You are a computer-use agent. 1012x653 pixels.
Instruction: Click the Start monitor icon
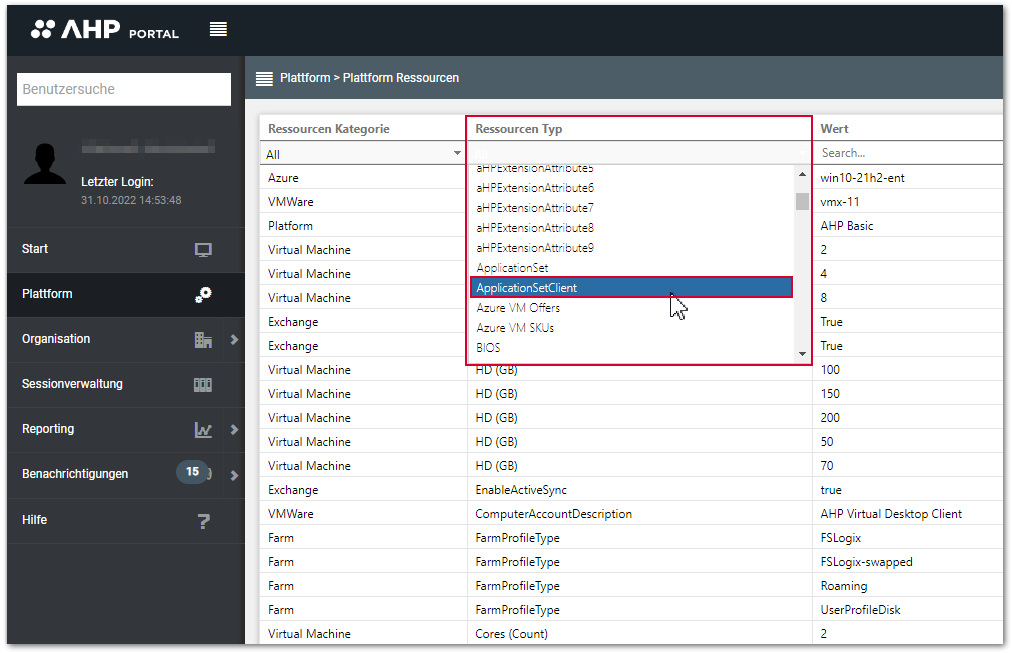pyautogui.click(x=203, y=250)
